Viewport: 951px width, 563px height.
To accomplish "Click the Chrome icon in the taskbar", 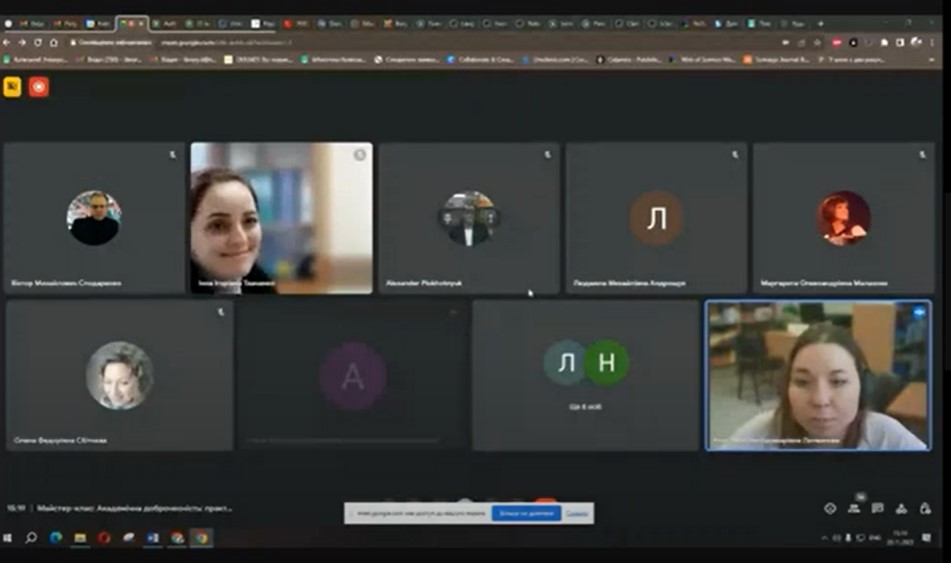I will pos(201,538).
